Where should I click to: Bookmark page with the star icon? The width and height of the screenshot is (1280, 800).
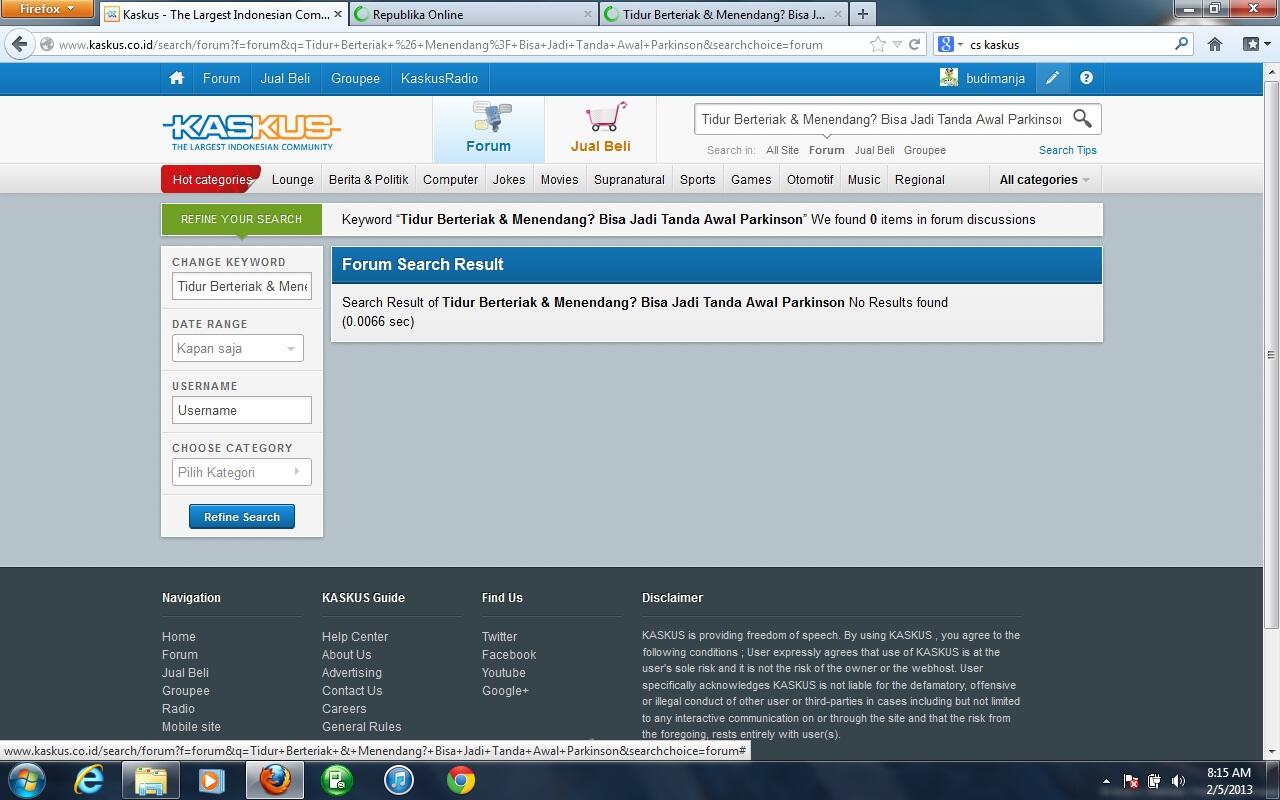[x=877, y=44]
